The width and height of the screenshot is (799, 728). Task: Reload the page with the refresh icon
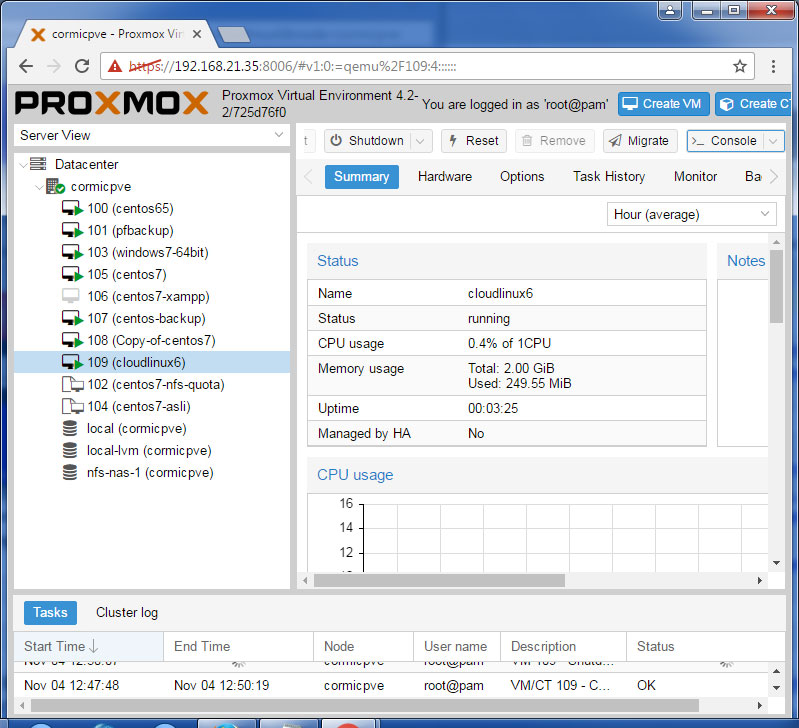[82, 66]
